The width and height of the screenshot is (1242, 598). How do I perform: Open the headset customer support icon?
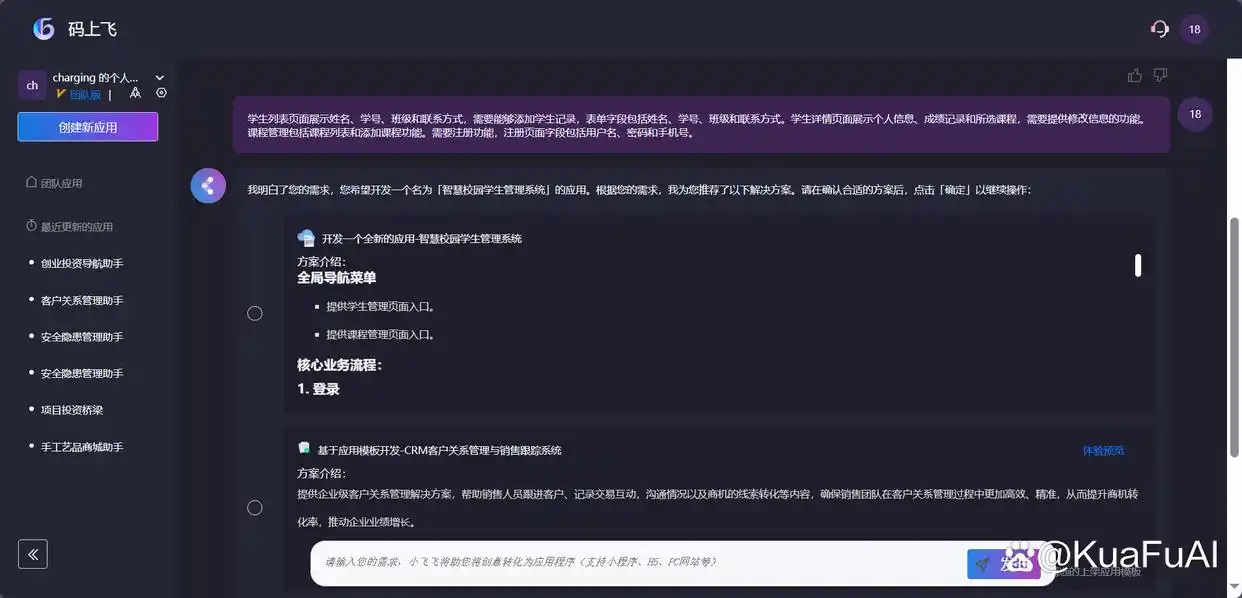pos(1158,28)
